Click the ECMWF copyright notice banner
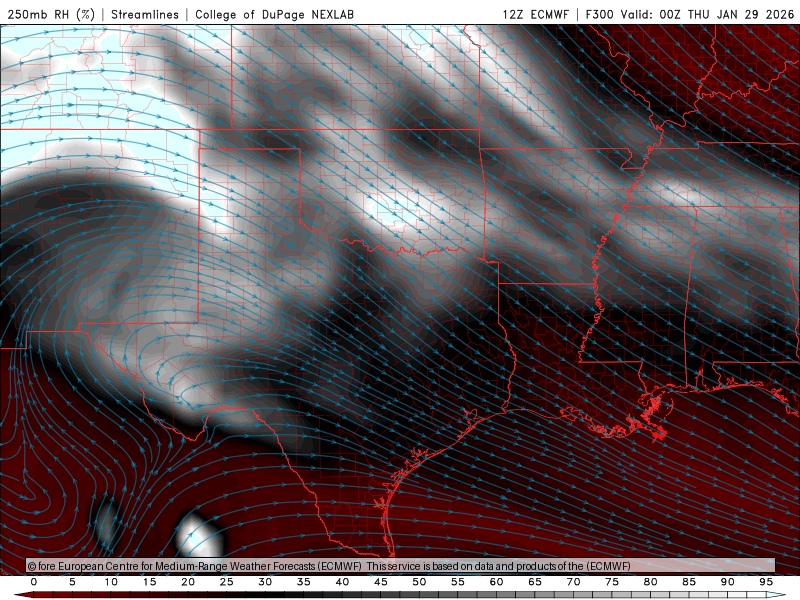The image size is (800, 600). [401, 566]
